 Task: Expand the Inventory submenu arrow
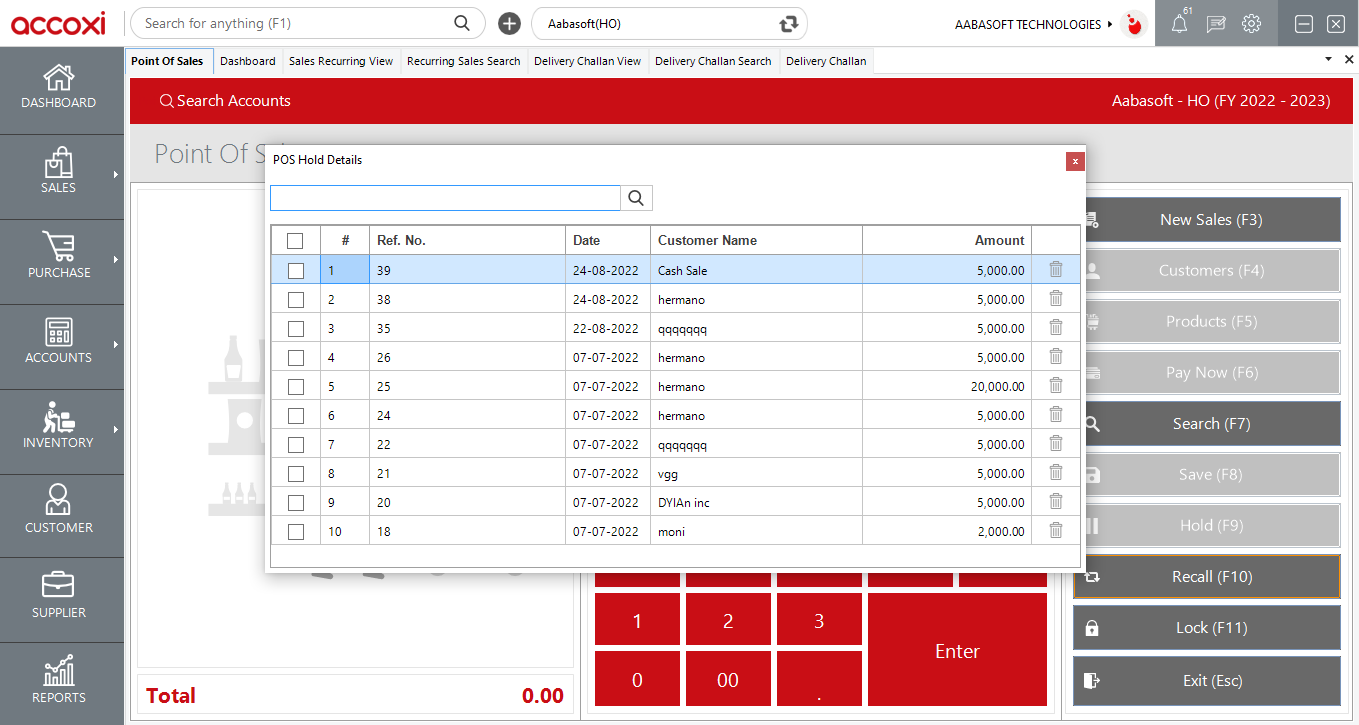(x=116, y=430)
